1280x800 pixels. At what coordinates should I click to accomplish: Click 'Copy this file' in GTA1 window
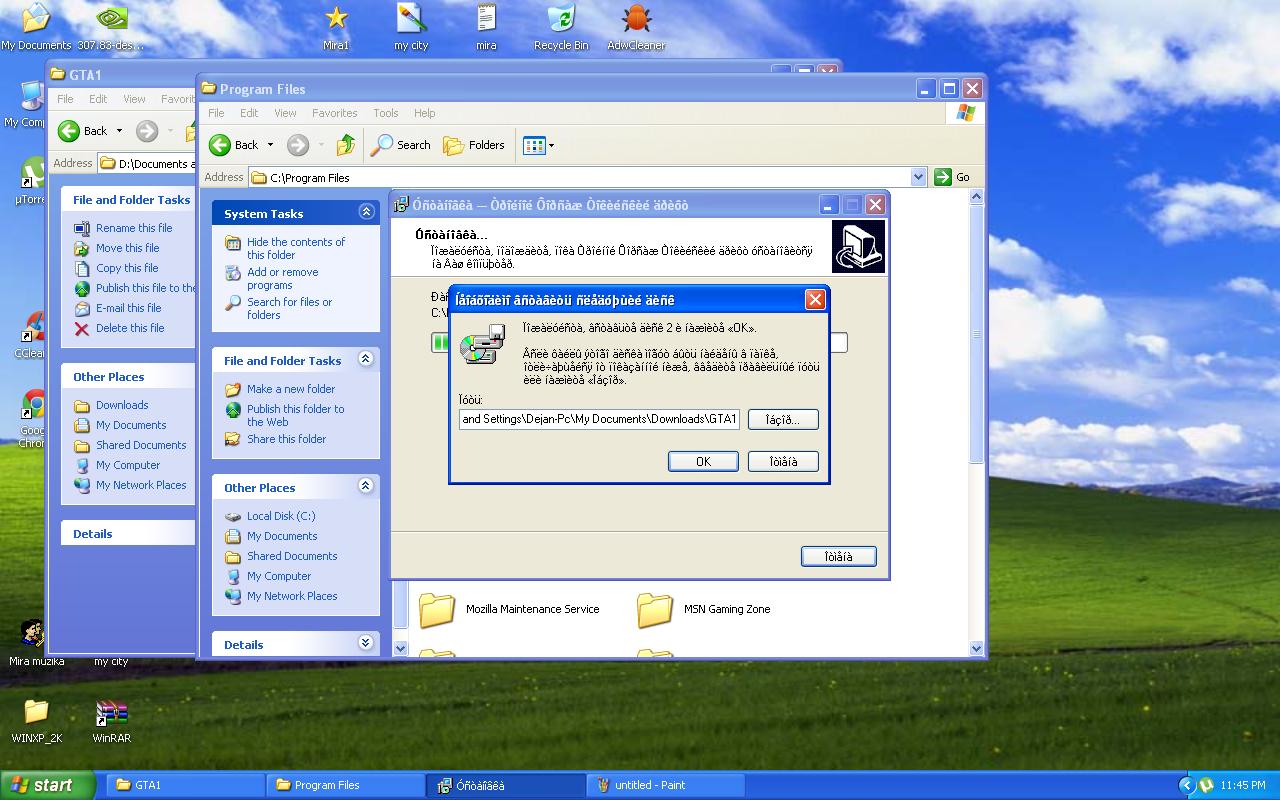127,268
